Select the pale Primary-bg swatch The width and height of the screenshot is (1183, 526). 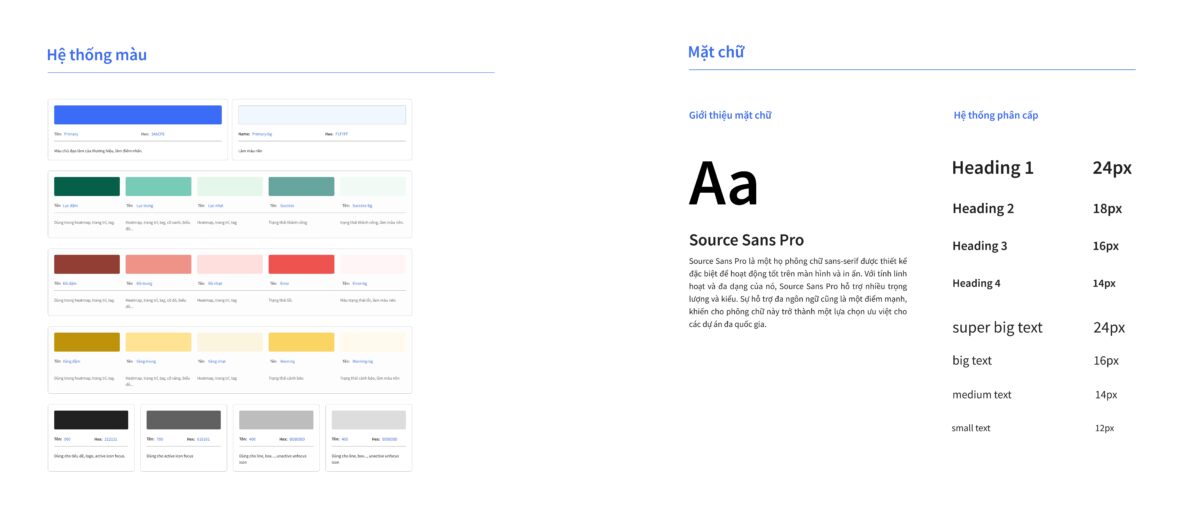tap(322, 115)
